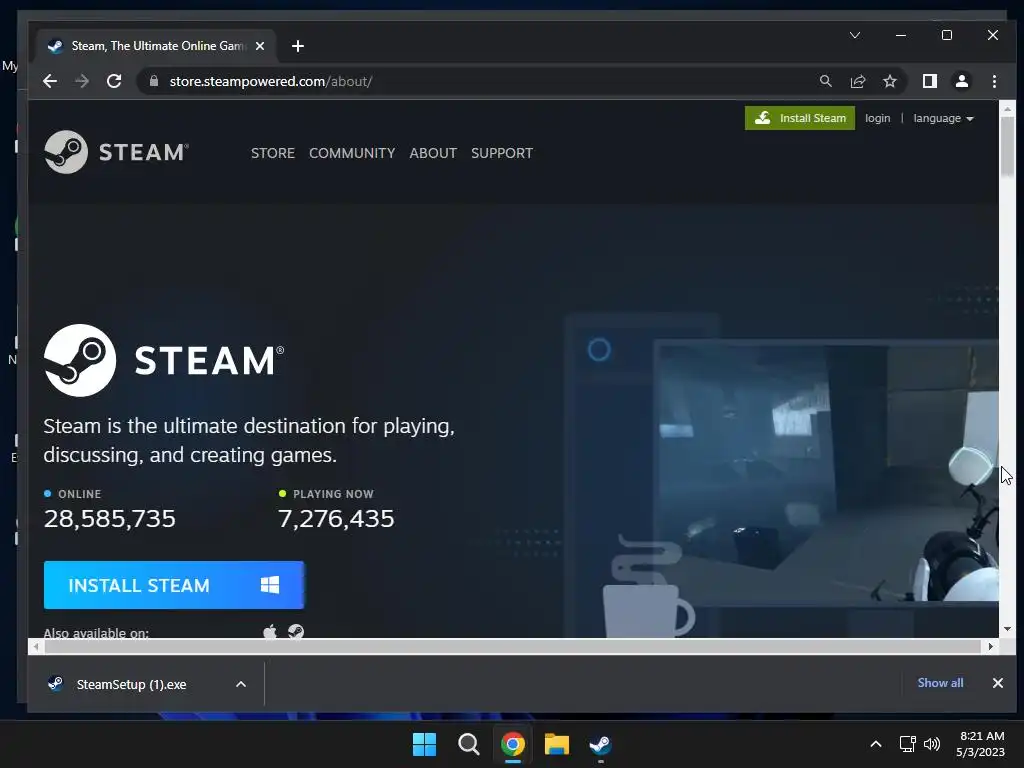1024x768 pixels.
Task: Select the SteamOS download icon
Action: coord(296,632)
